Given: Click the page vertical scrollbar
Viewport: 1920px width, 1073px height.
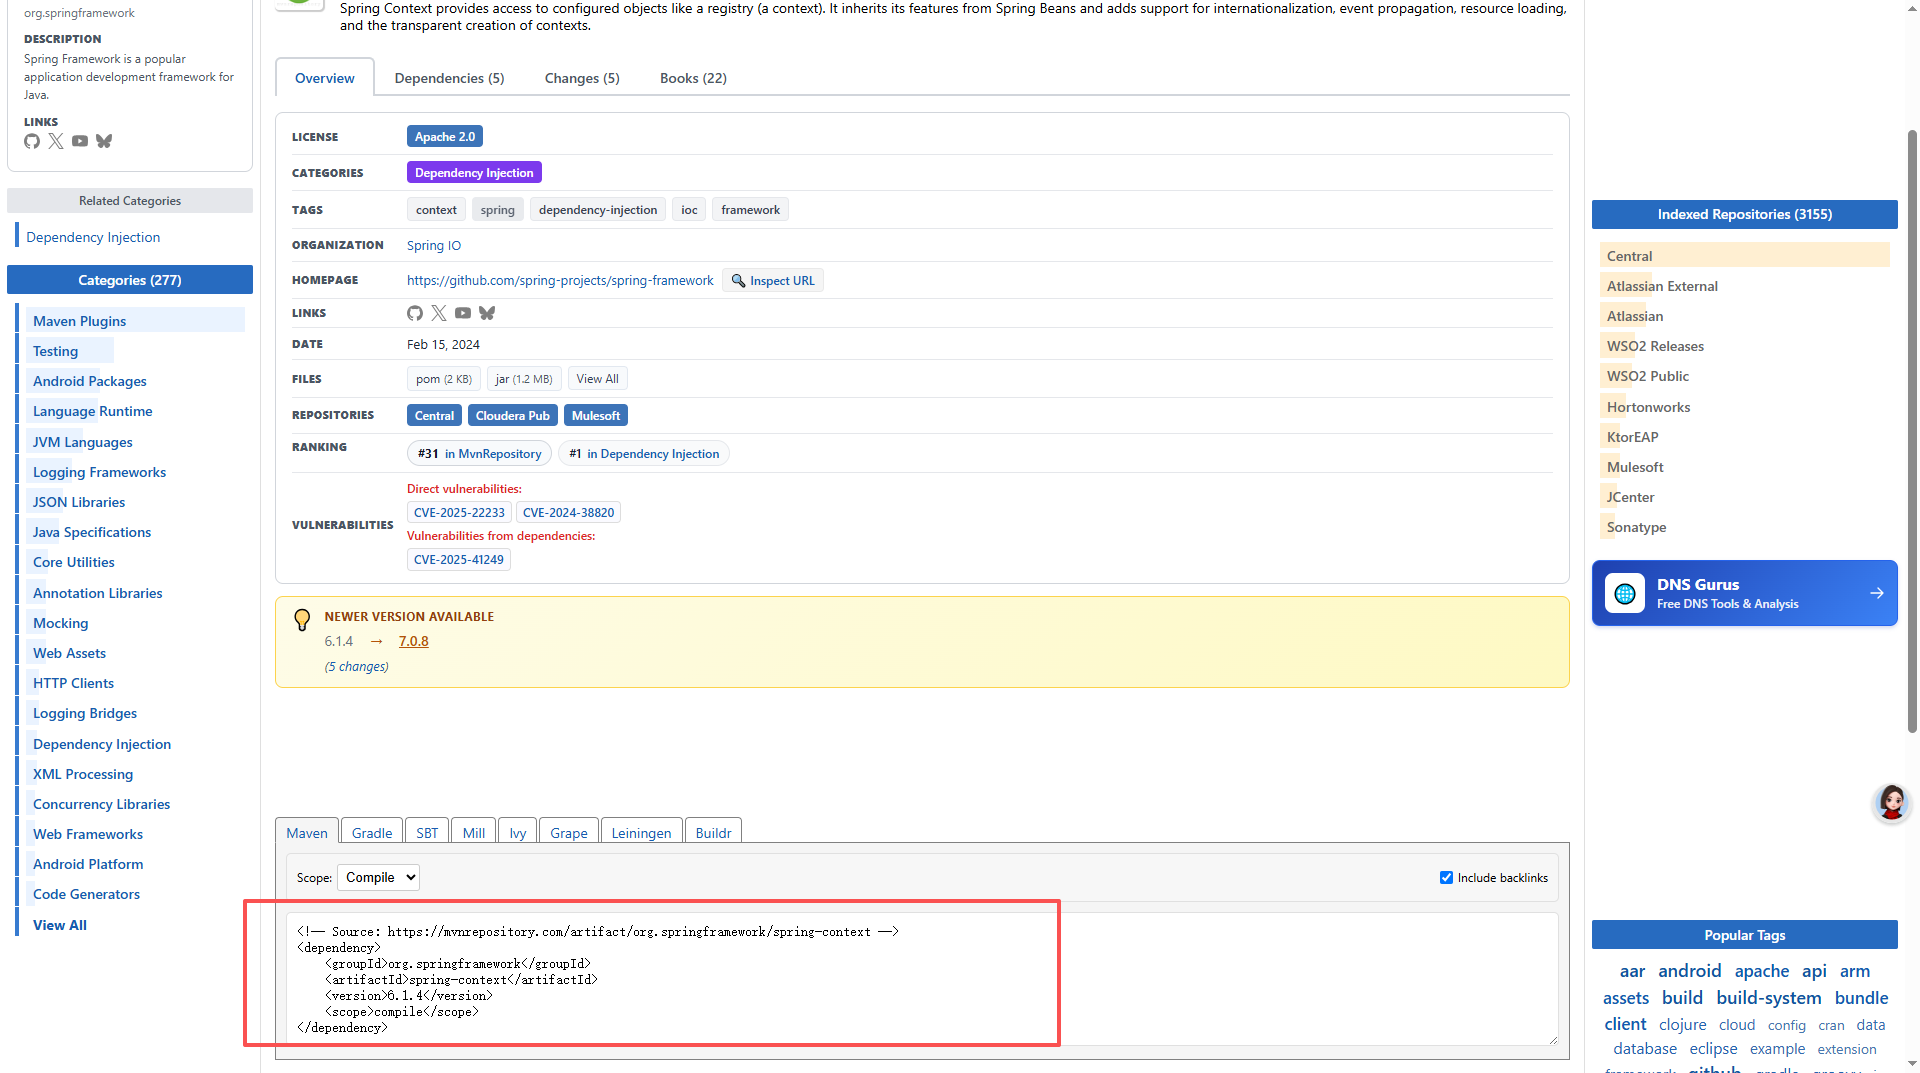Looking at the screenshot, I should coord(1912,430).
